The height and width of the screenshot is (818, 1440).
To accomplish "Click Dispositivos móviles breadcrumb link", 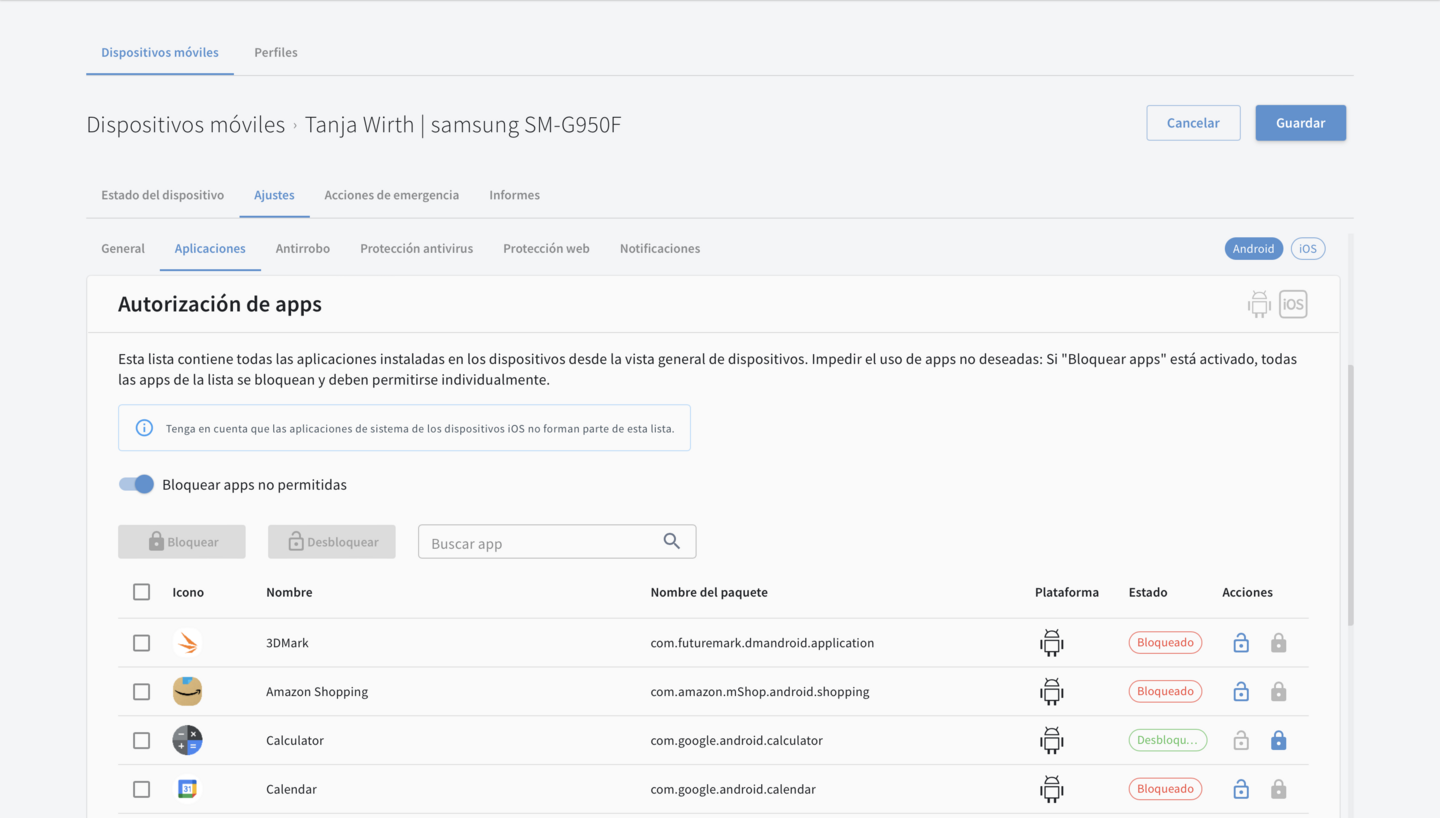I will pyautogui.click(x=185, y=125).
